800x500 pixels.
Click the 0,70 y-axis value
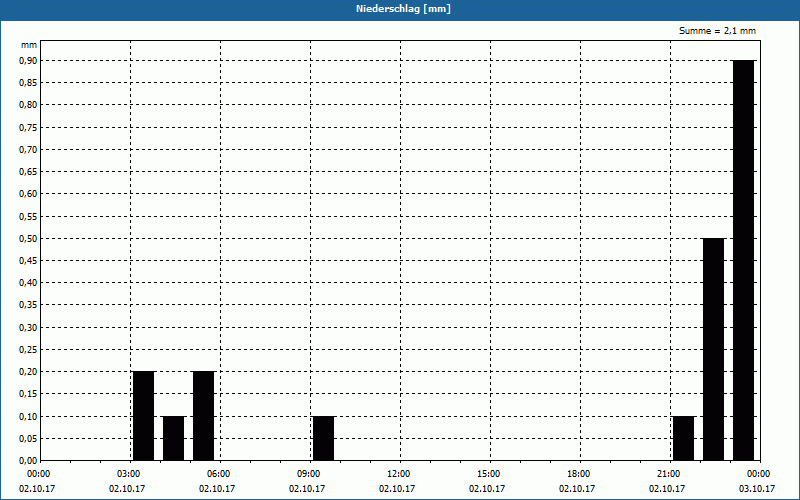[28, 149]
